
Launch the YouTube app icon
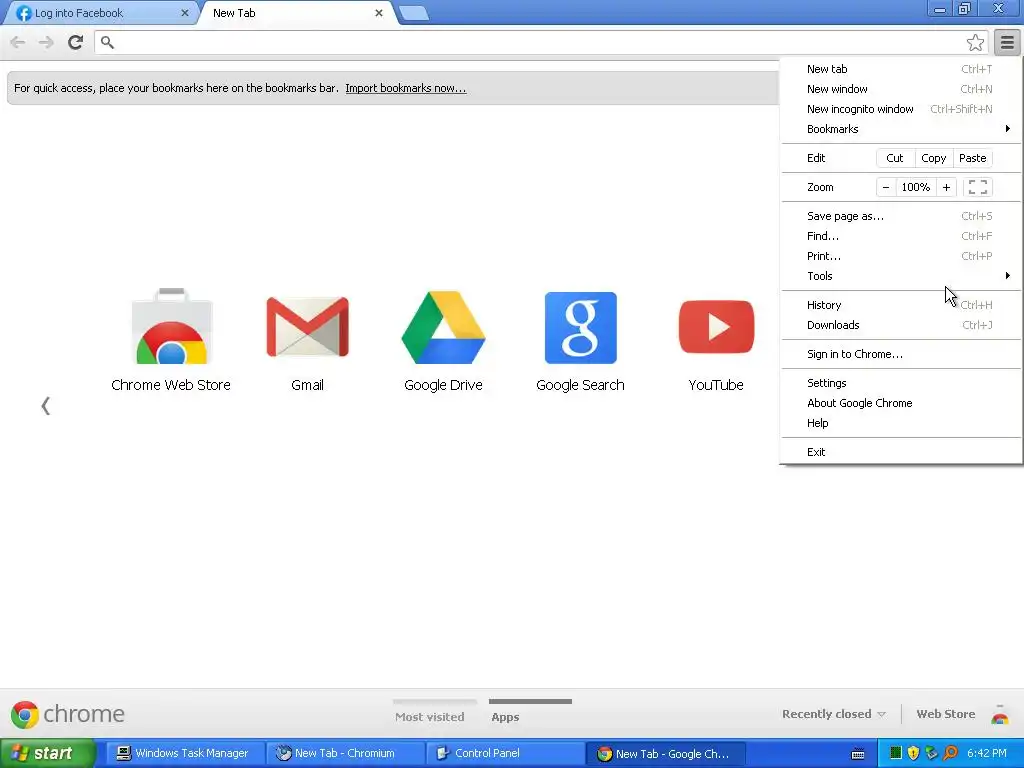[716, 327]
